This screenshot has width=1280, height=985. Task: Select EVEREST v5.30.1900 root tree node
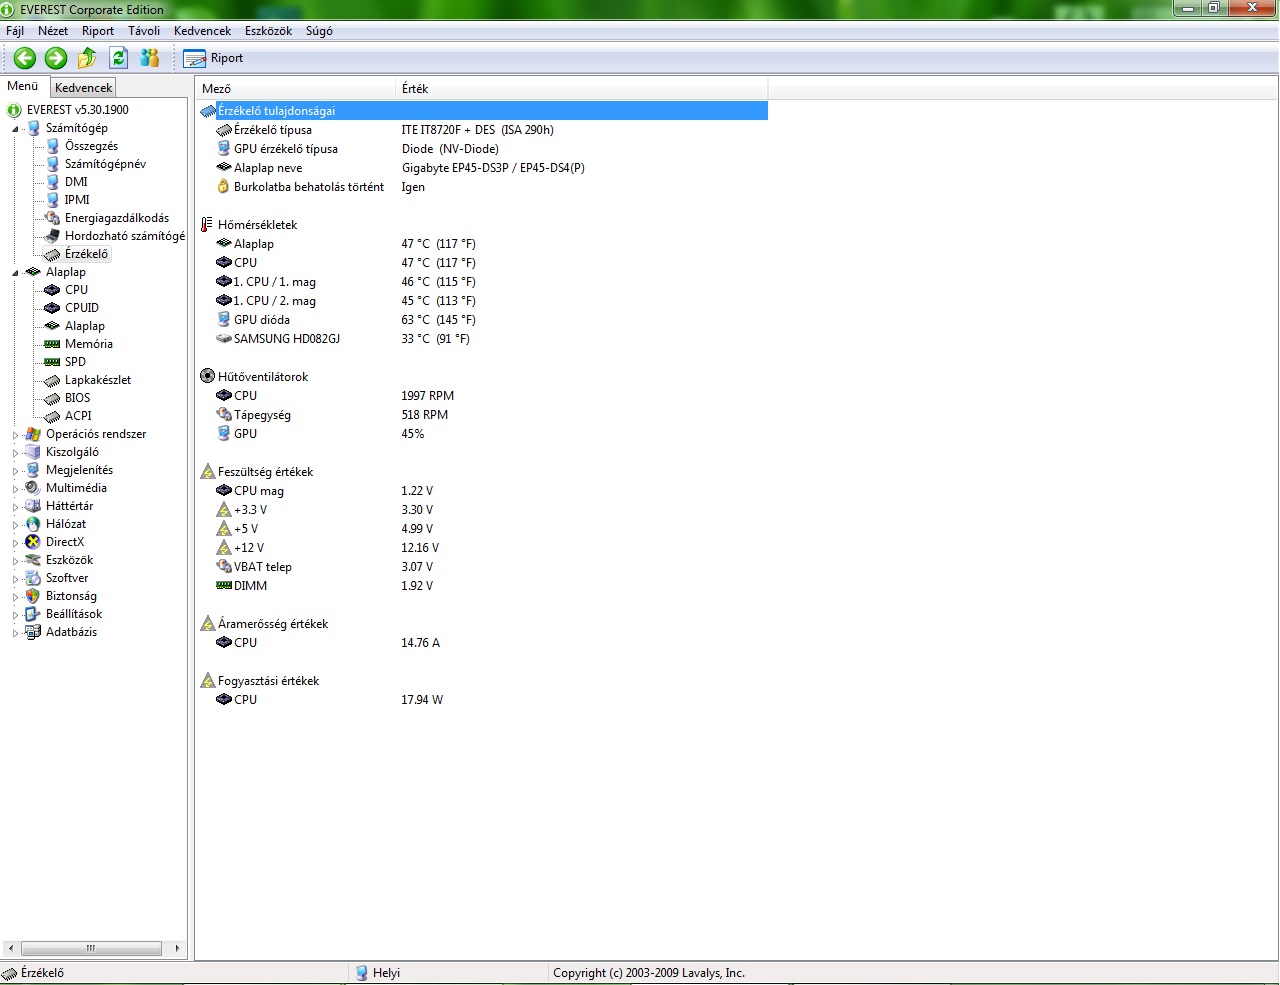click(78, 110)
